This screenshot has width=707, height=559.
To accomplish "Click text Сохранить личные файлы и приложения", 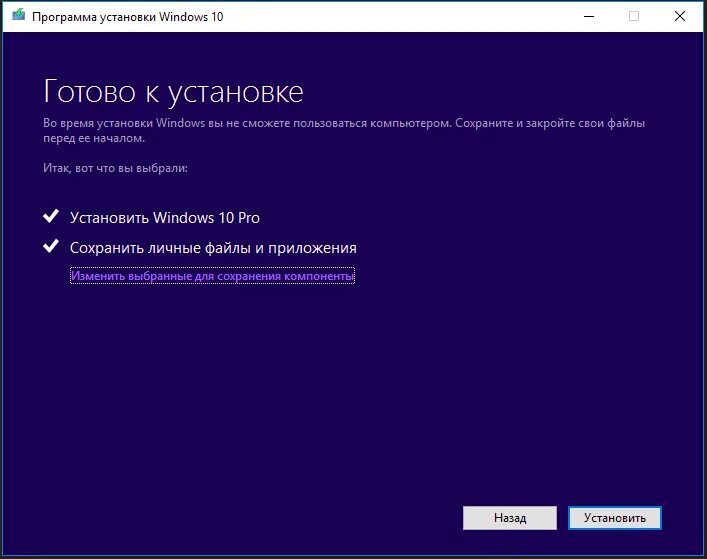I will tap(213, 248).
